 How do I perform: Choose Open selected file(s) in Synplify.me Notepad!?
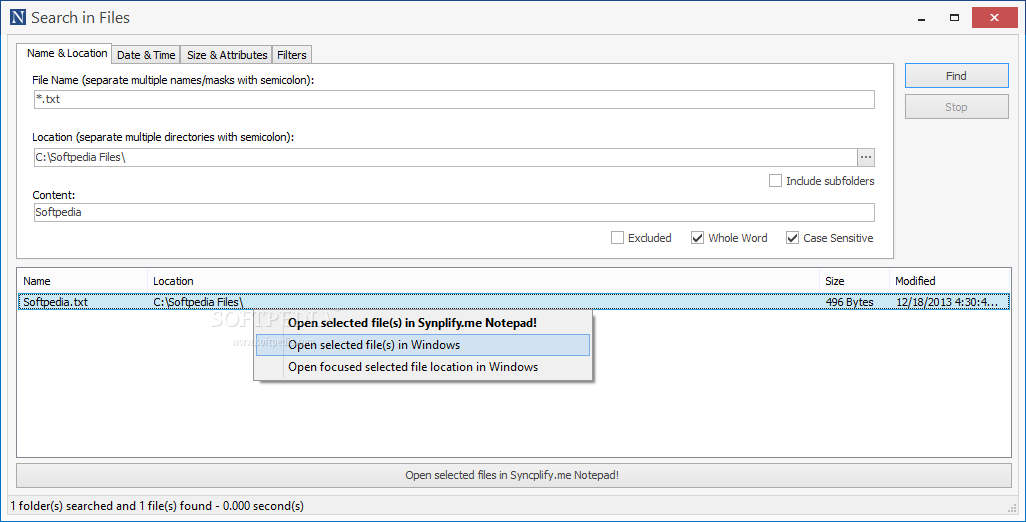pyautogui.click(x=423, y=322)
